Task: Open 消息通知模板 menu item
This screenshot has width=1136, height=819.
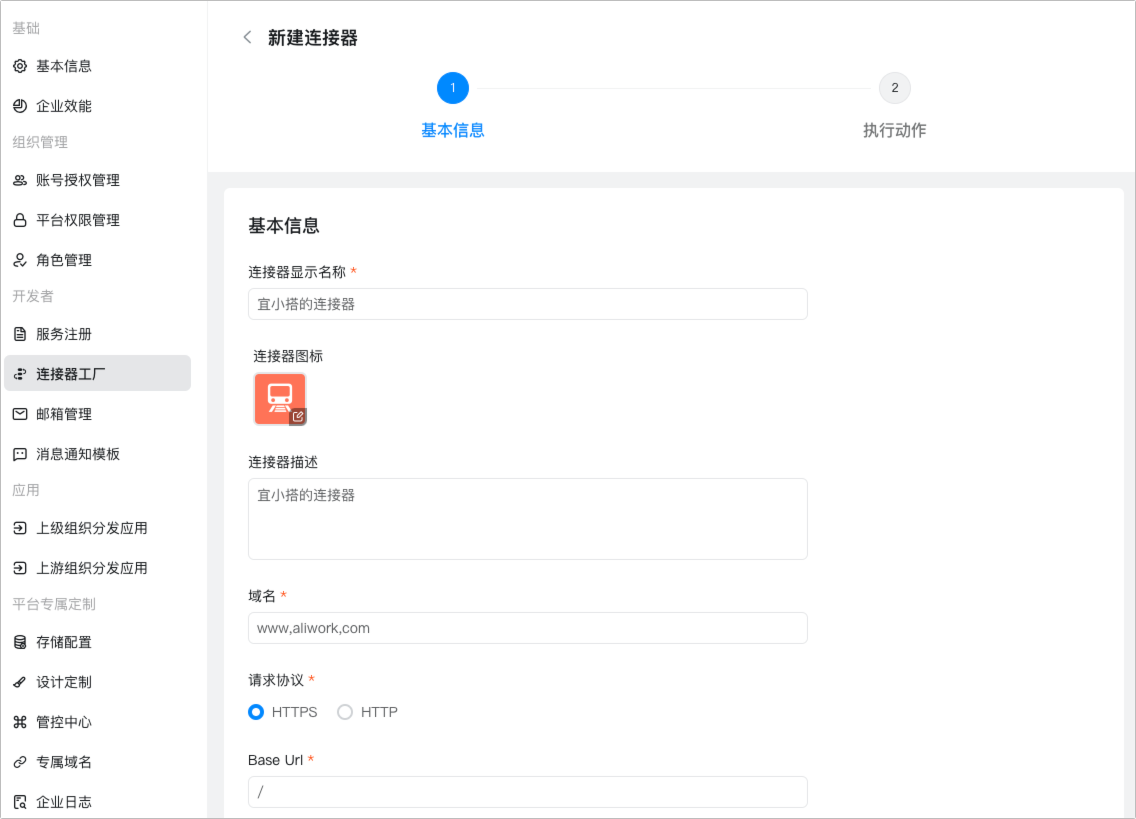Action: pos(98,454)
